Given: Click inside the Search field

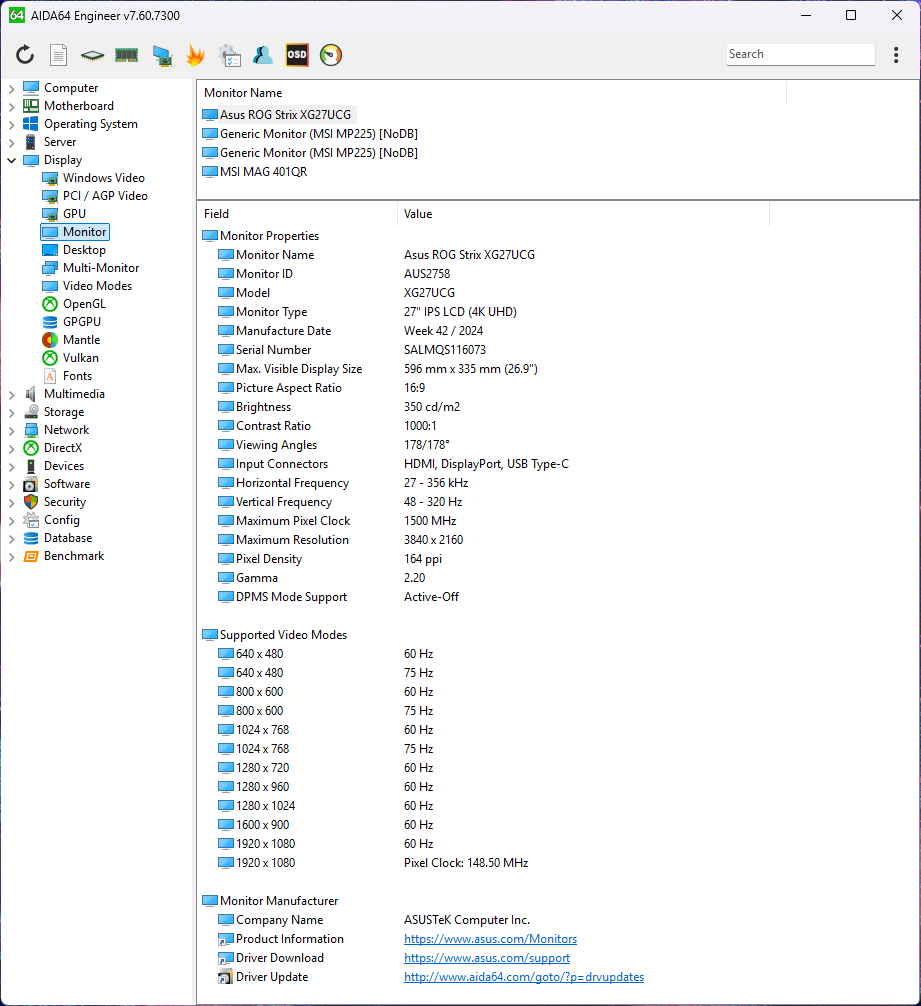Looking at the screenshot, I should tap(800, 54).
